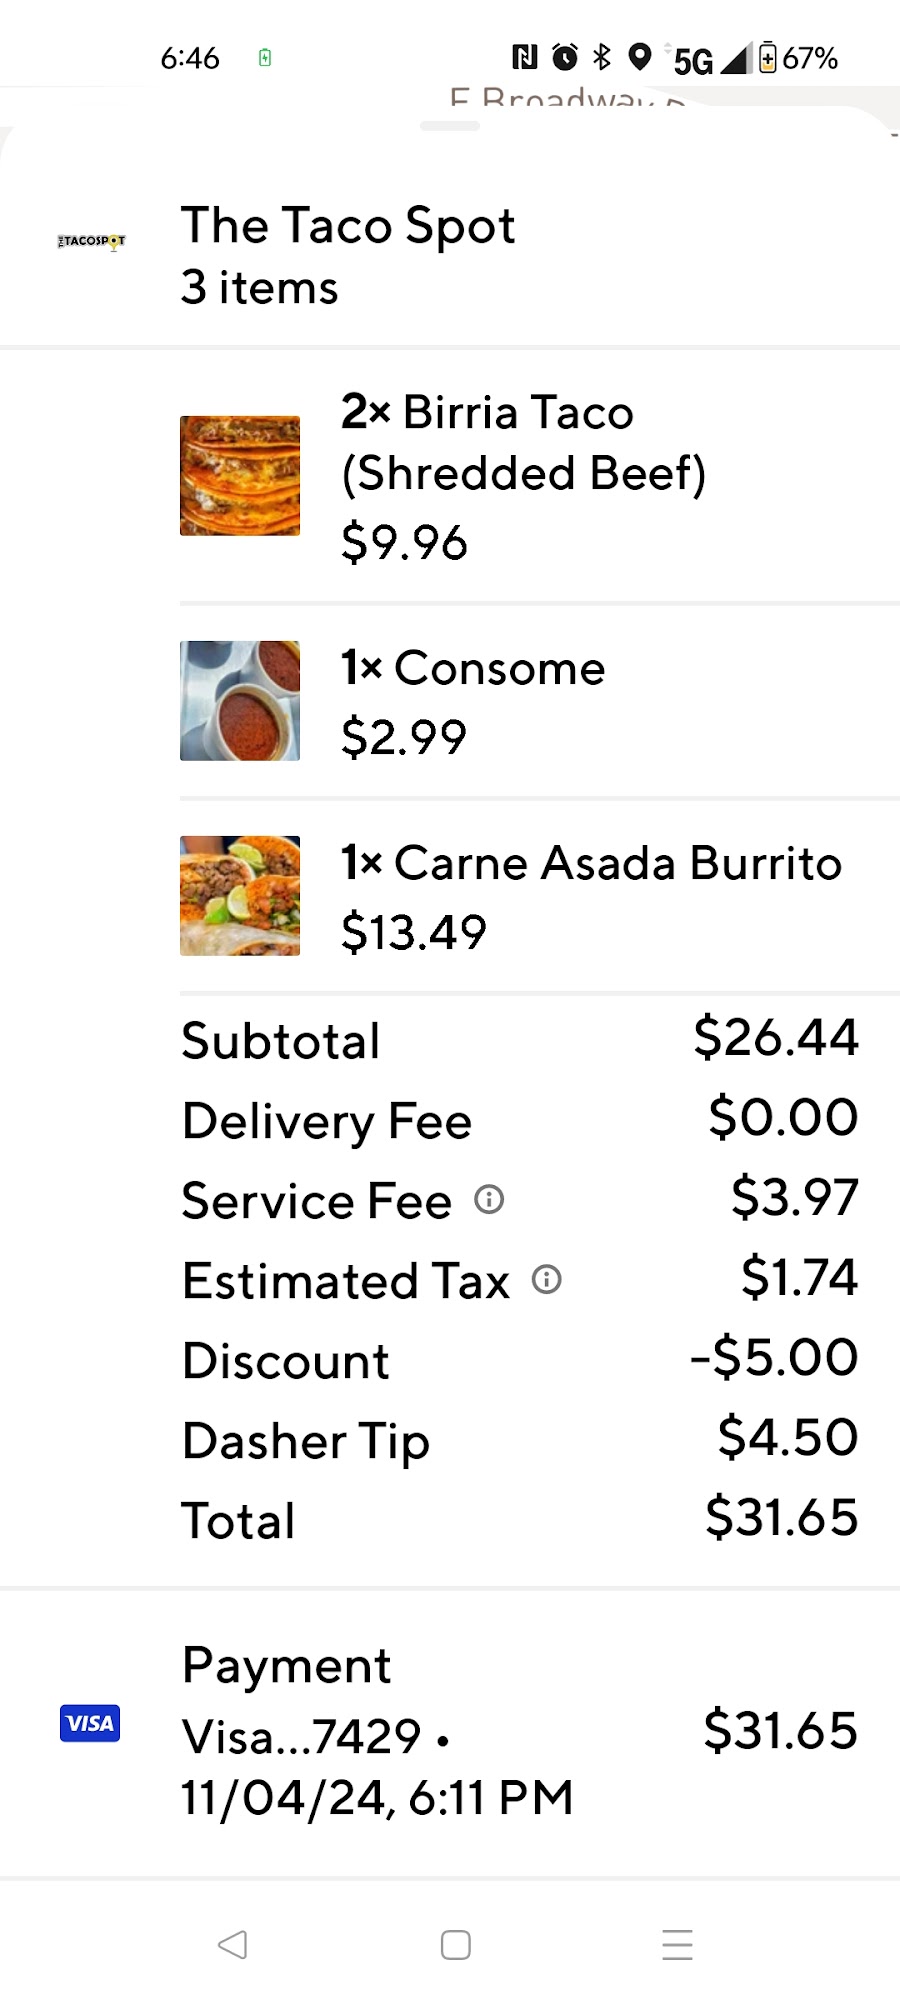Screen dimensions: 900x2000
Task: Tap the Service Fee info icon
Action: coord(489,1199)
